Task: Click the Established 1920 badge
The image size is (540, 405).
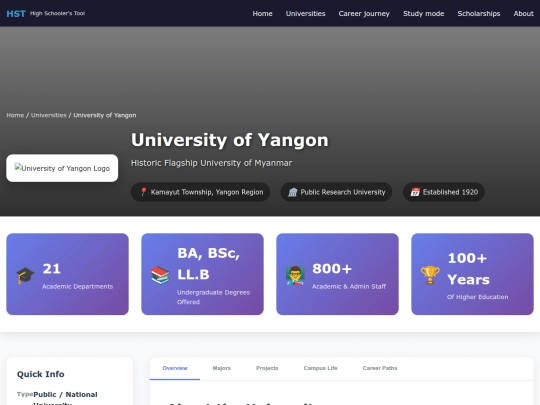Action: pyautogui.click(x=444, y=192)
